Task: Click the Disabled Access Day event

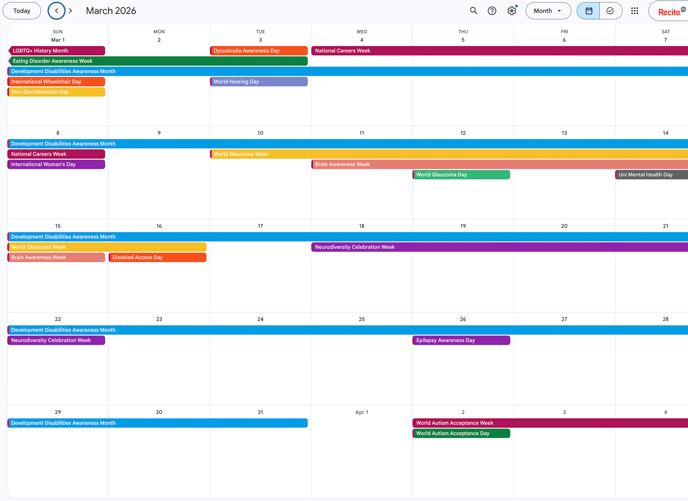Action: (158, 257)
